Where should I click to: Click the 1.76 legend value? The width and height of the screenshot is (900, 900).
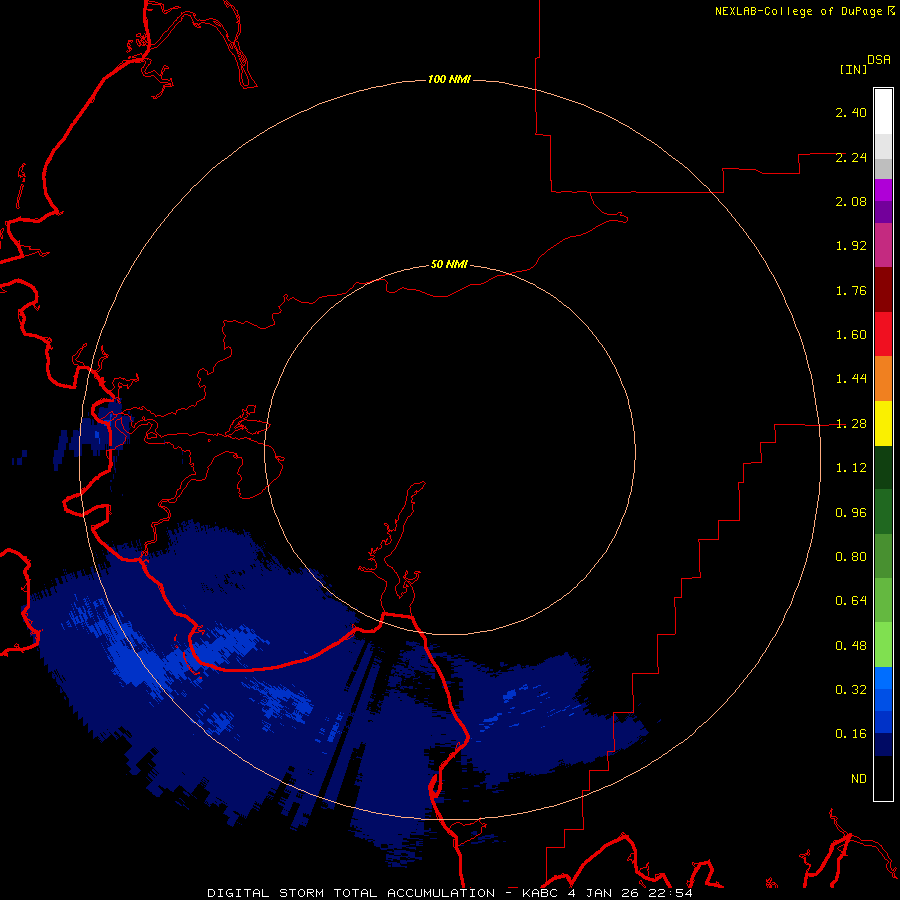[x=851, y=290]
